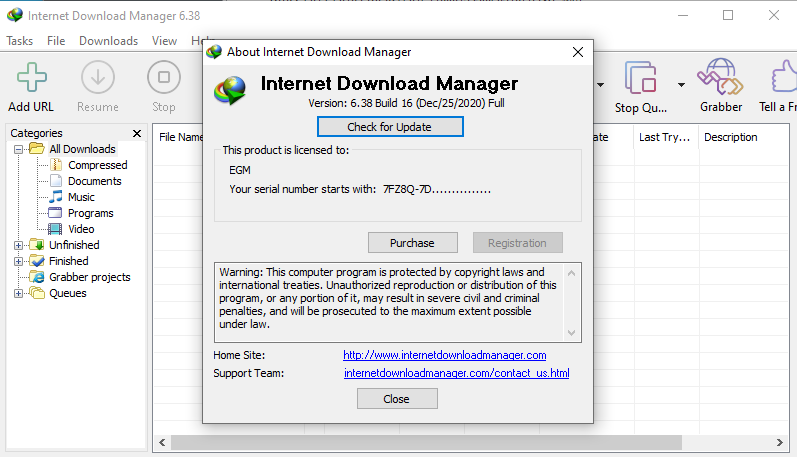This screenshot has height=457, width=797.
Task: Select the Video category
Action: click(81, 229)
